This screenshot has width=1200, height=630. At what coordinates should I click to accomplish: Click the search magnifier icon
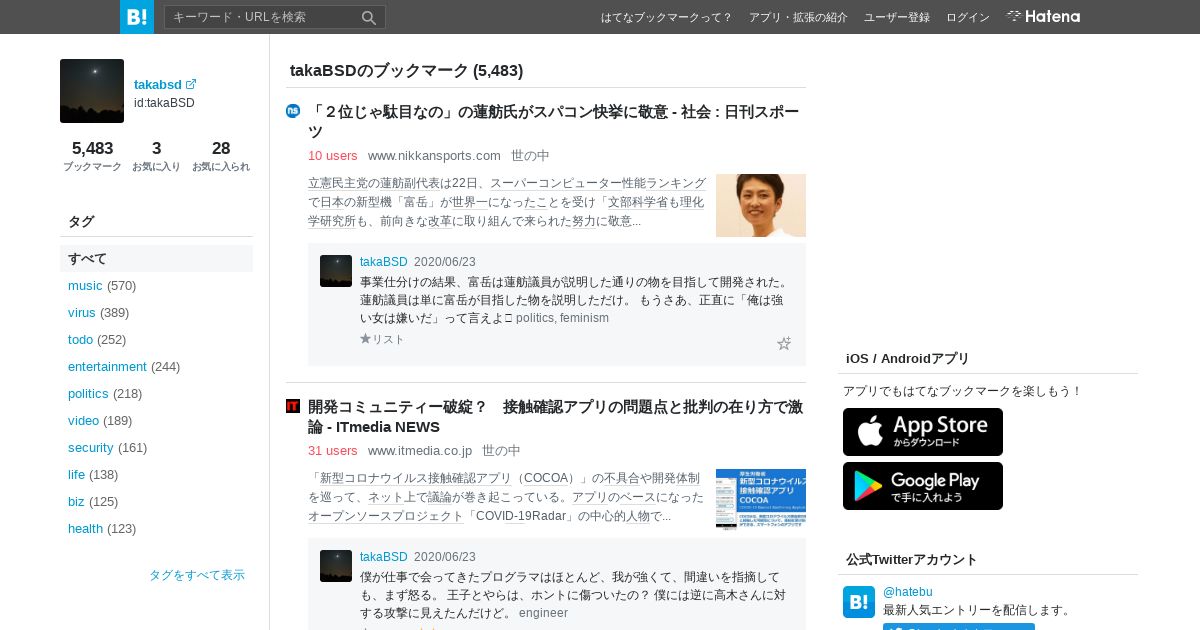369,17
